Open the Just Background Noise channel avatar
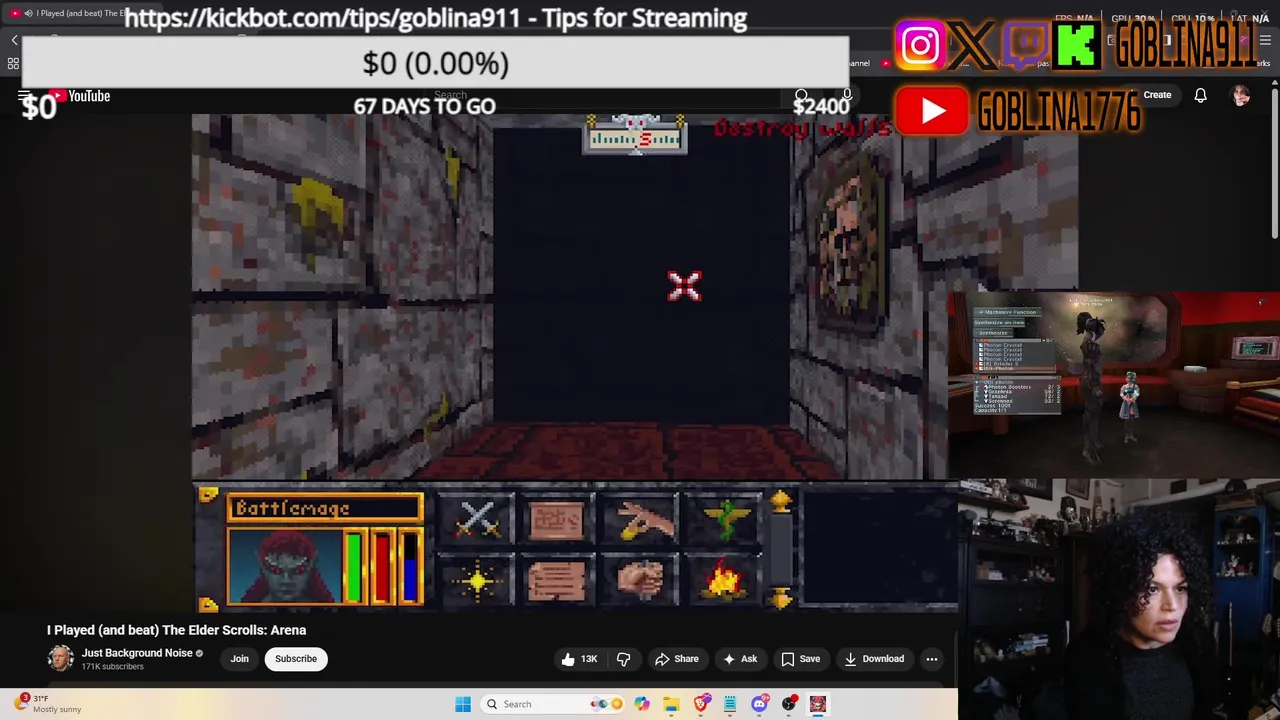Screen dimensions: 1280x720 (60, 658)
